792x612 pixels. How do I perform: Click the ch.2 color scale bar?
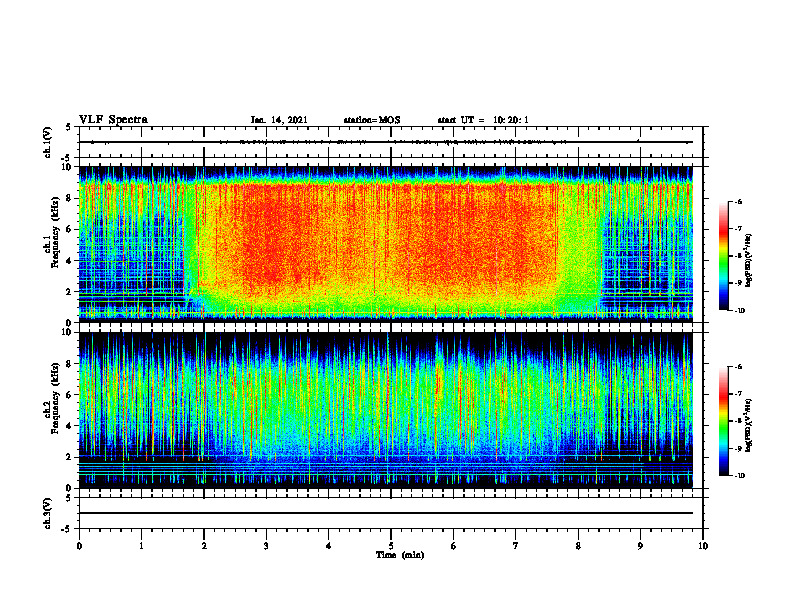[723, 421]
